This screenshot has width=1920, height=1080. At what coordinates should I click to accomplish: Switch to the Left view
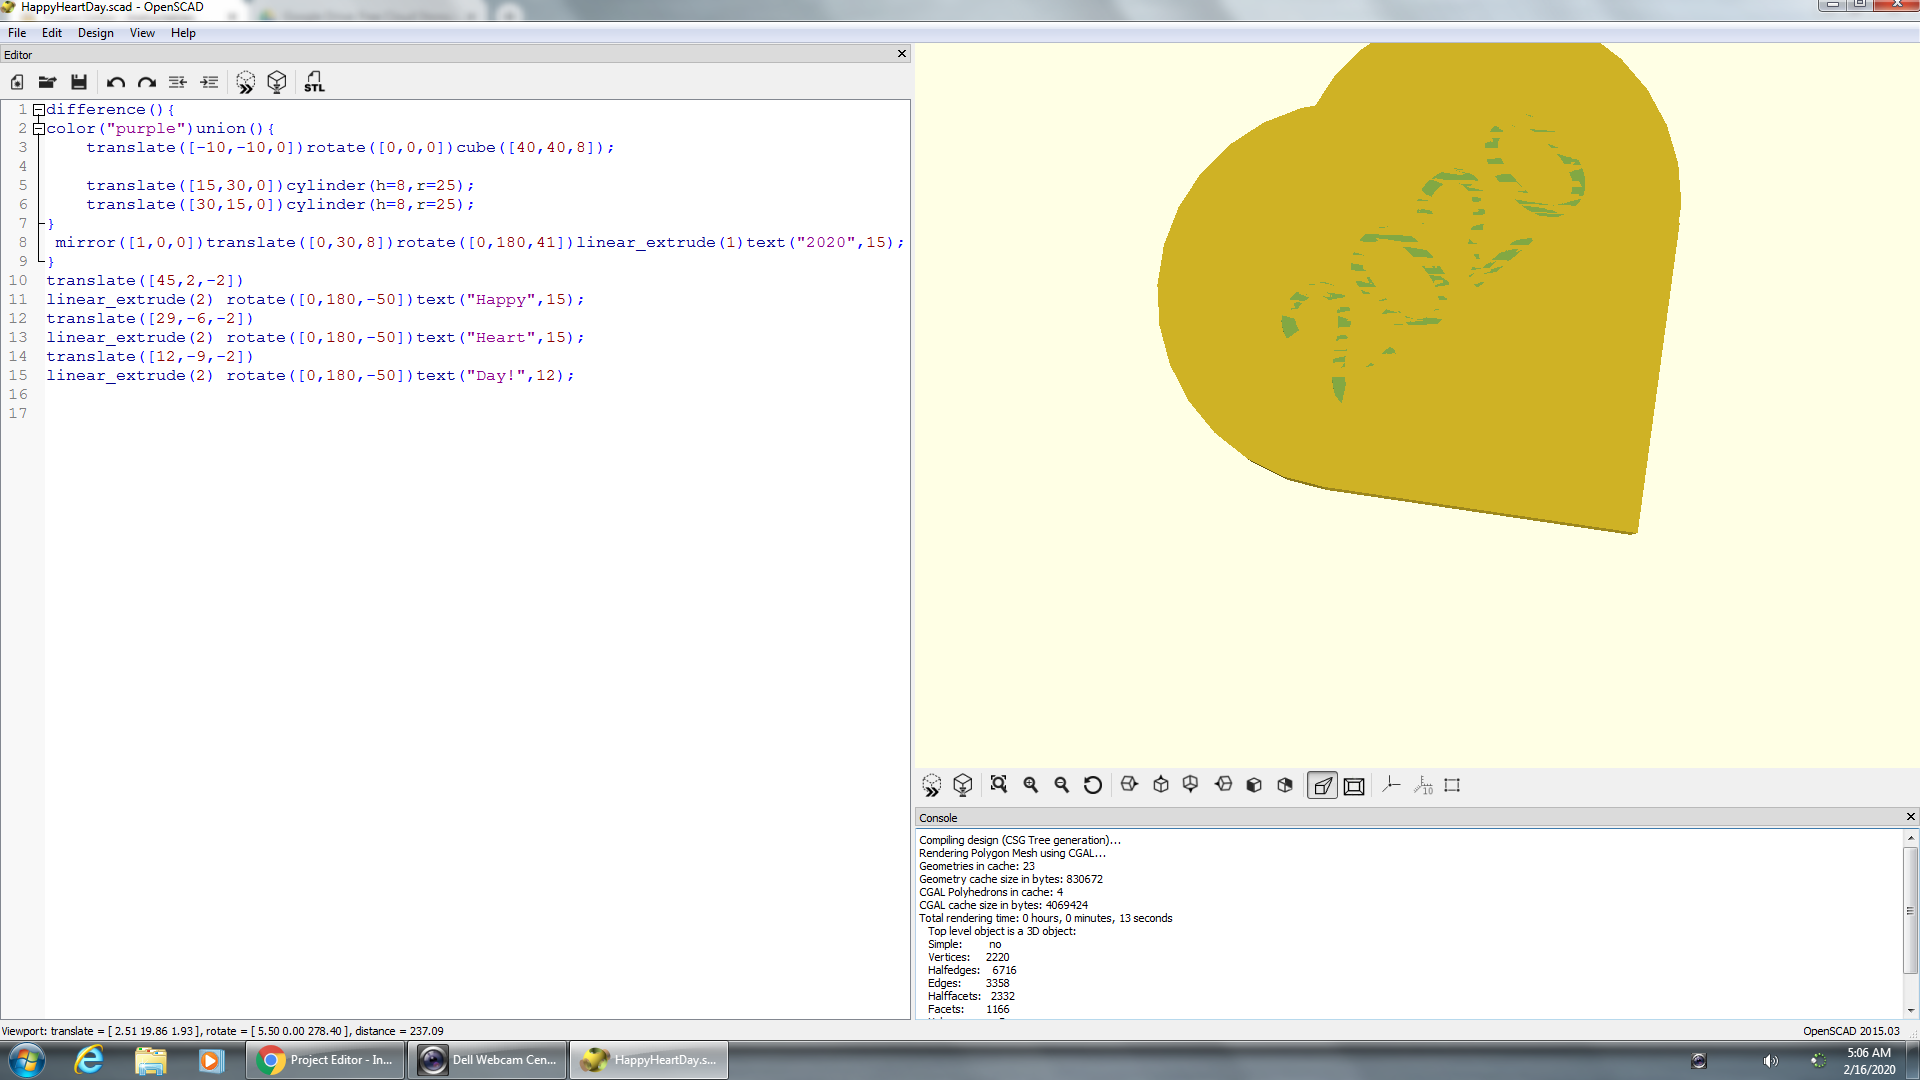[1223, 785]
